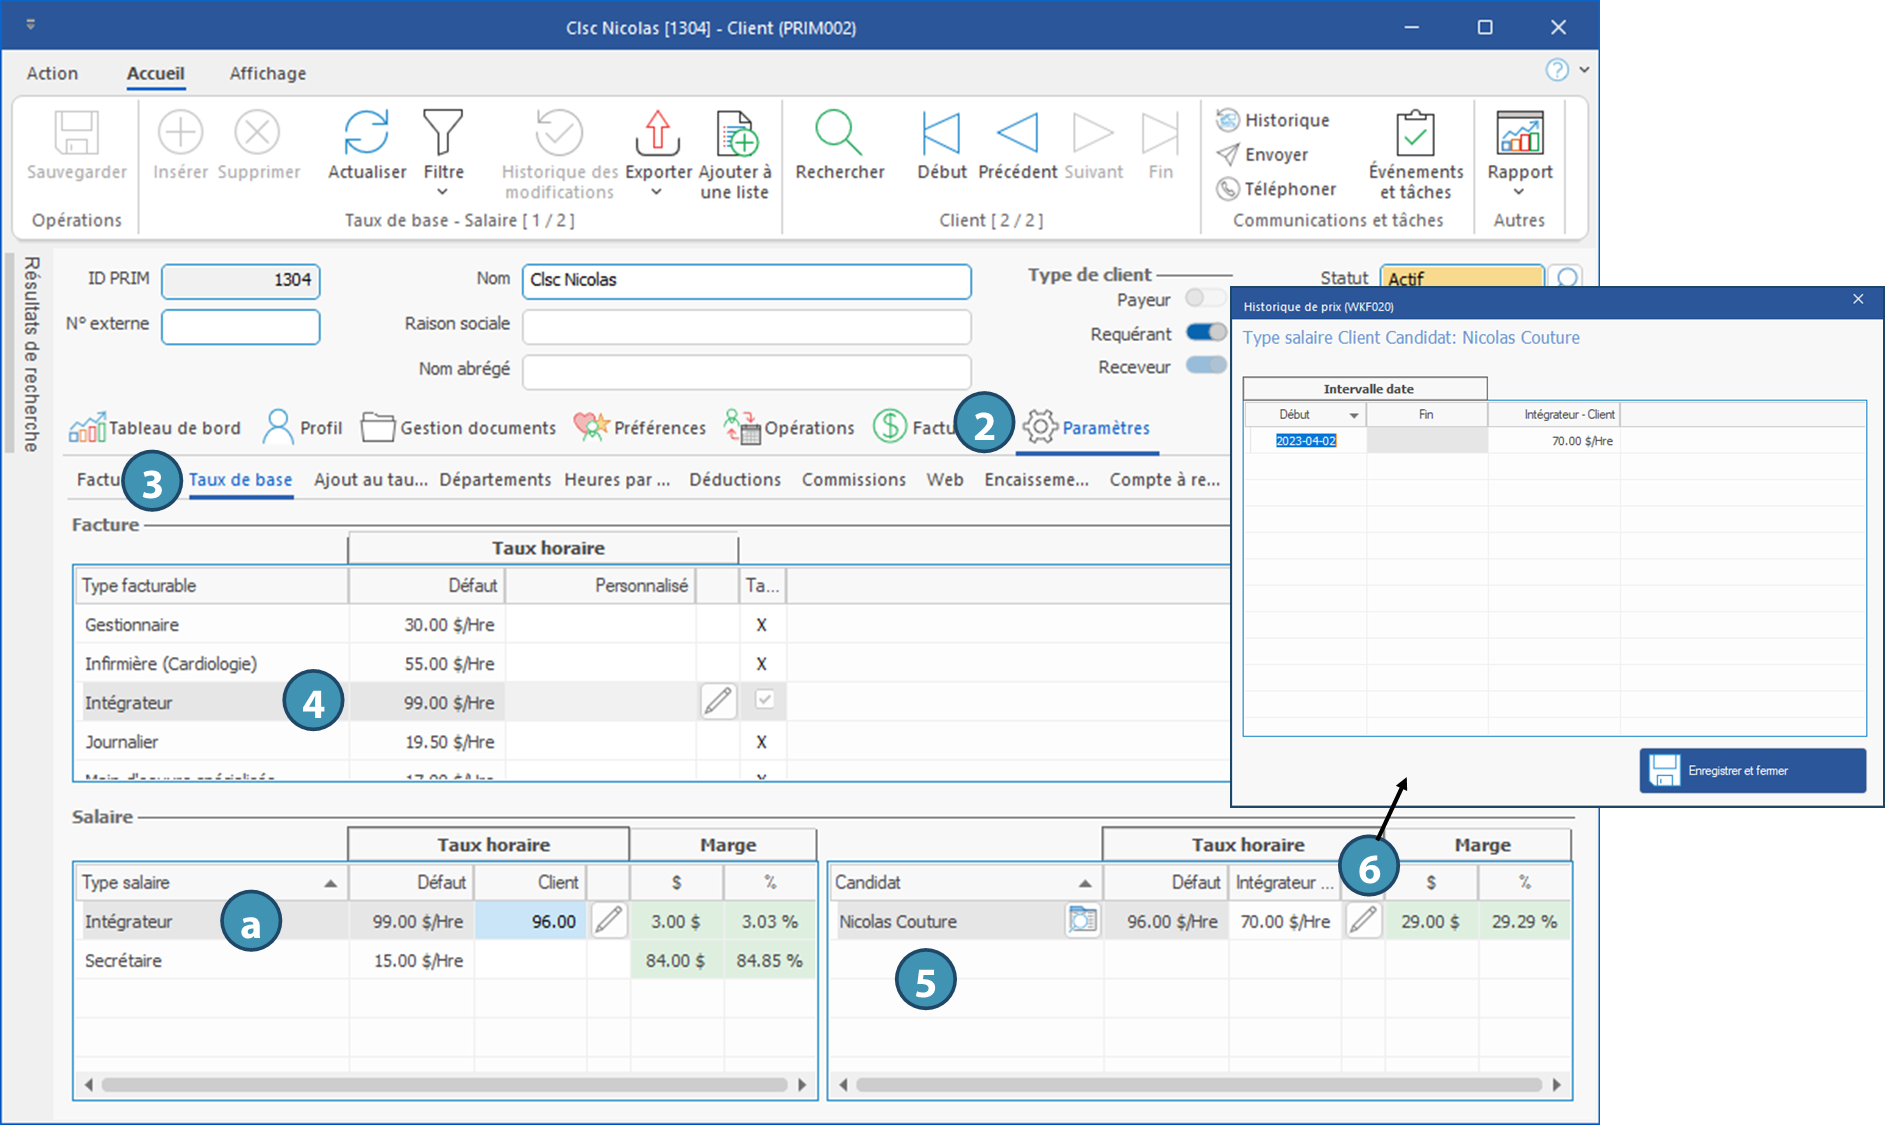Click Ajouter à une liste icon
The height and width of the screenshot is (1125, 1886).
(736, 133)
